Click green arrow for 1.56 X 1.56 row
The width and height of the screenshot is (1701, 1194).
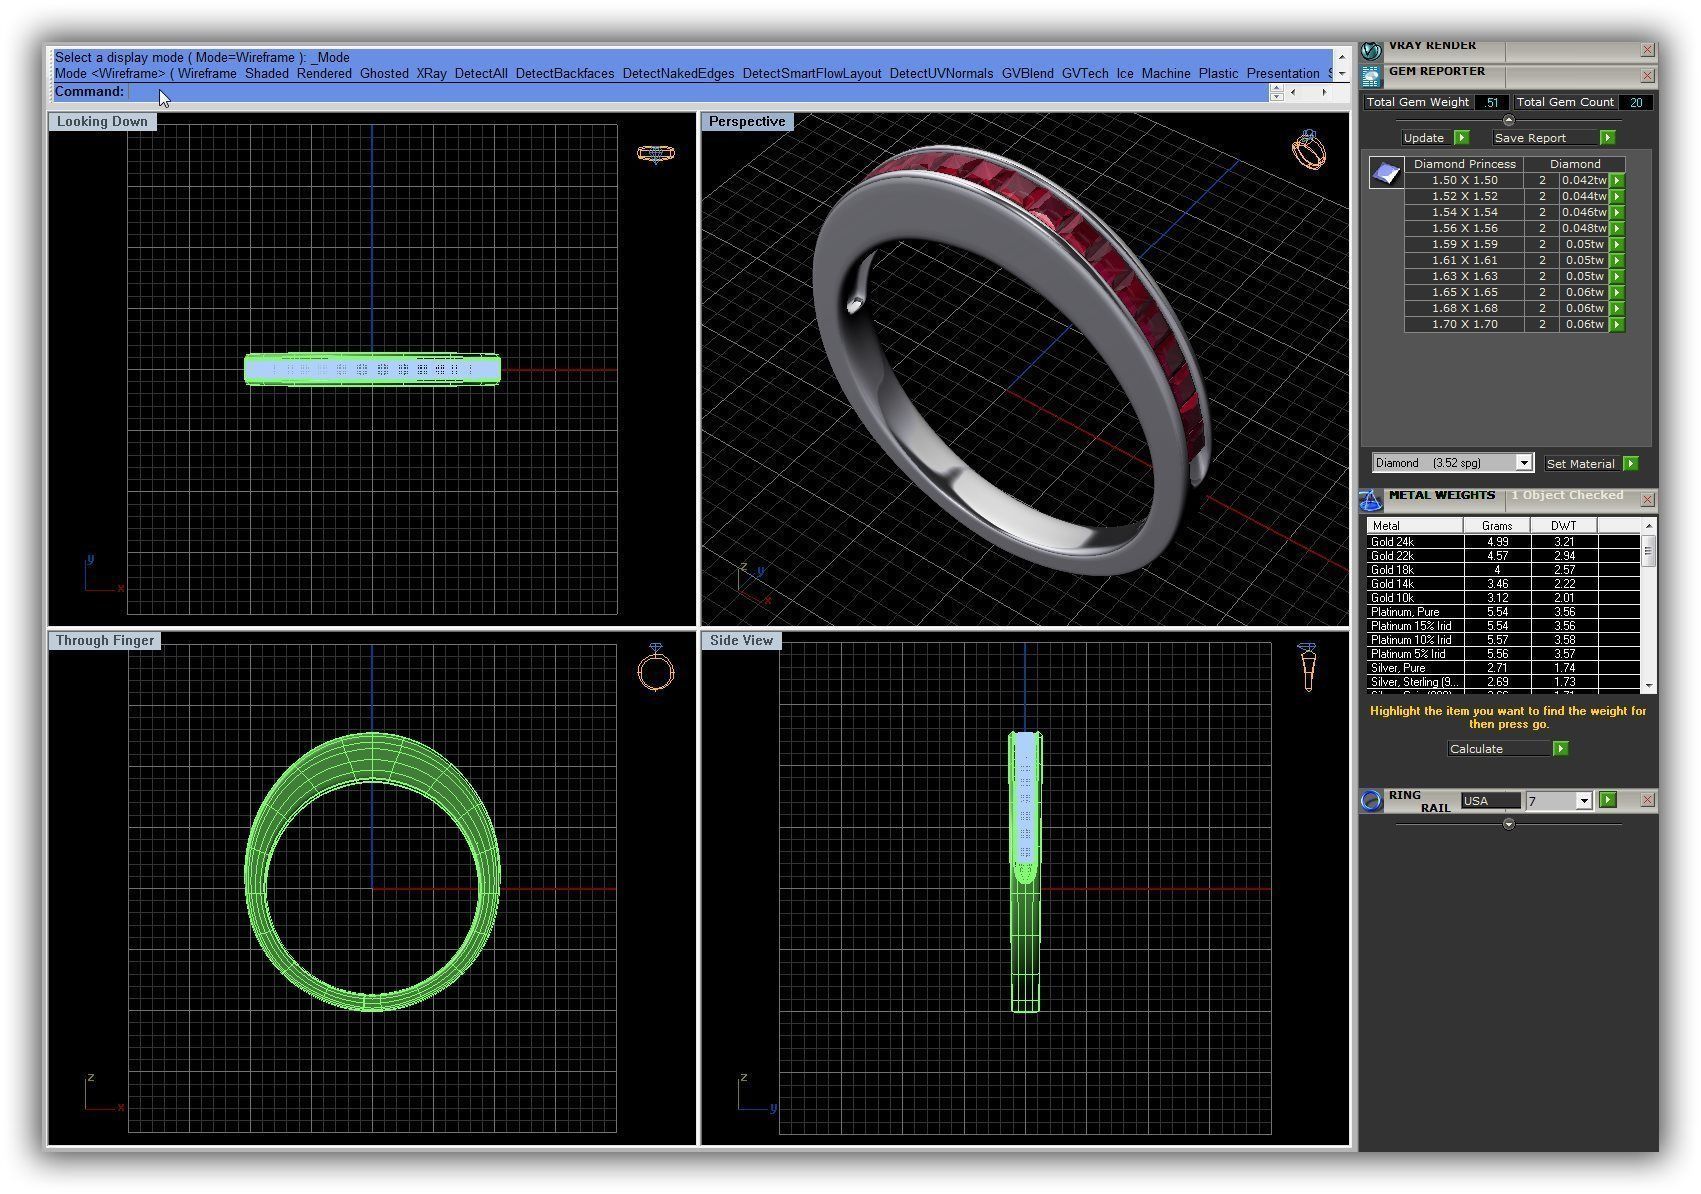pos(1617,229)
